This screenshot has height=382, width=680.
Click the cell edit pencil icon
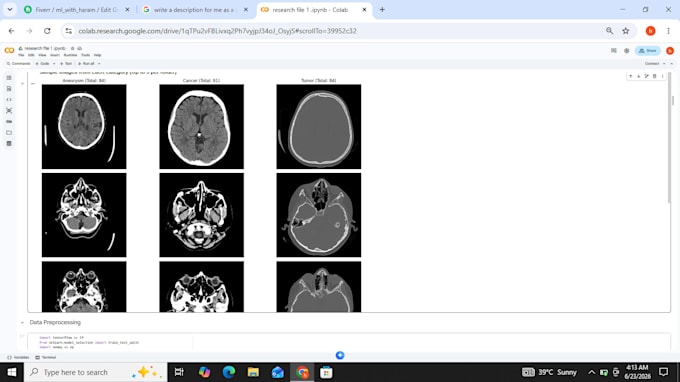[x=647, y=76]
